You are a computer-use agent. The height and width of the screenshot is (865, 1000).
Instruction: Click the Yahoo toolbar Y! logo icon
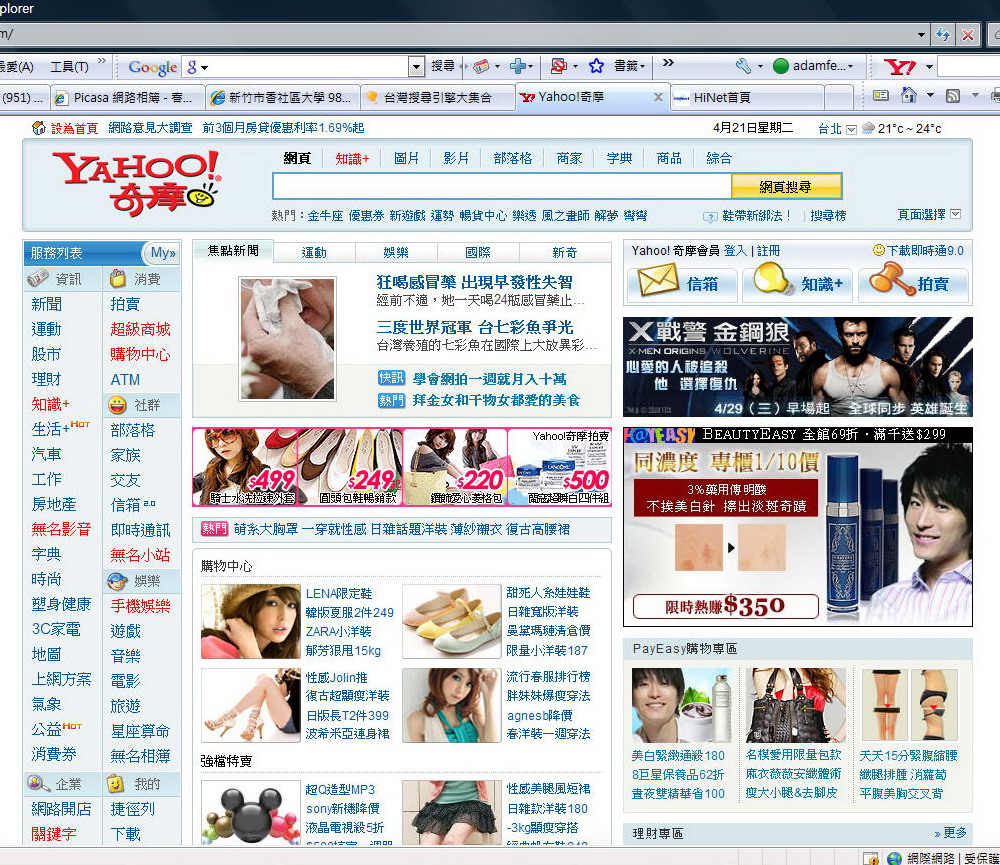click(899, 66)
